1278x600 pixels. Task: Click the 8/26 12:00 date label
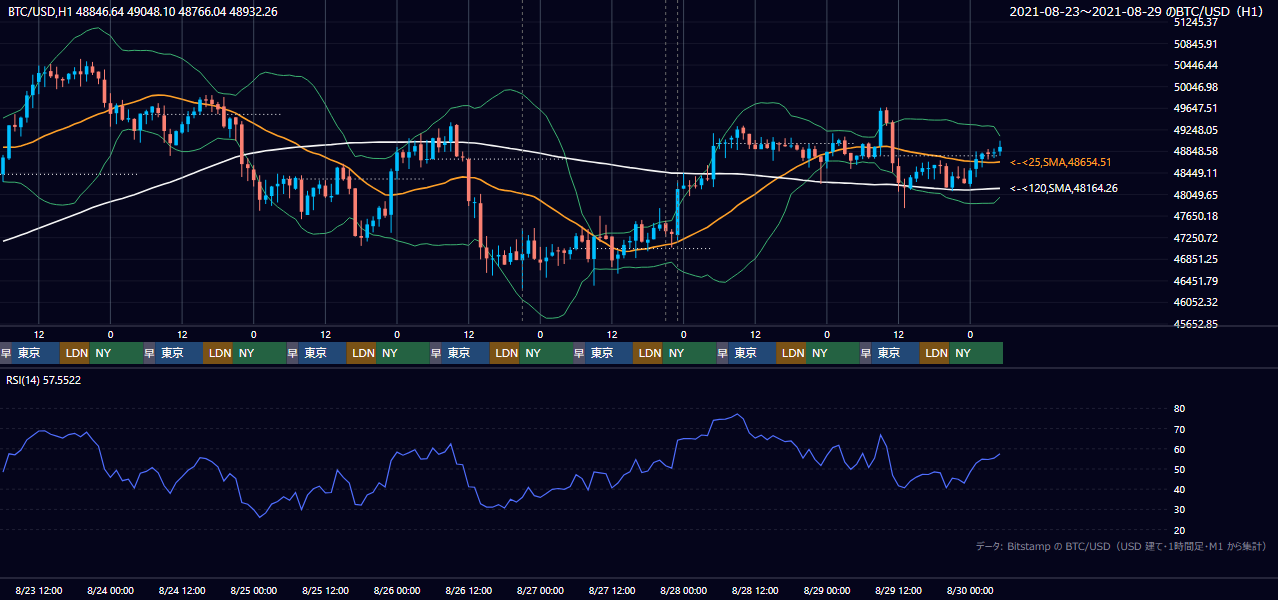pos(468,591)
